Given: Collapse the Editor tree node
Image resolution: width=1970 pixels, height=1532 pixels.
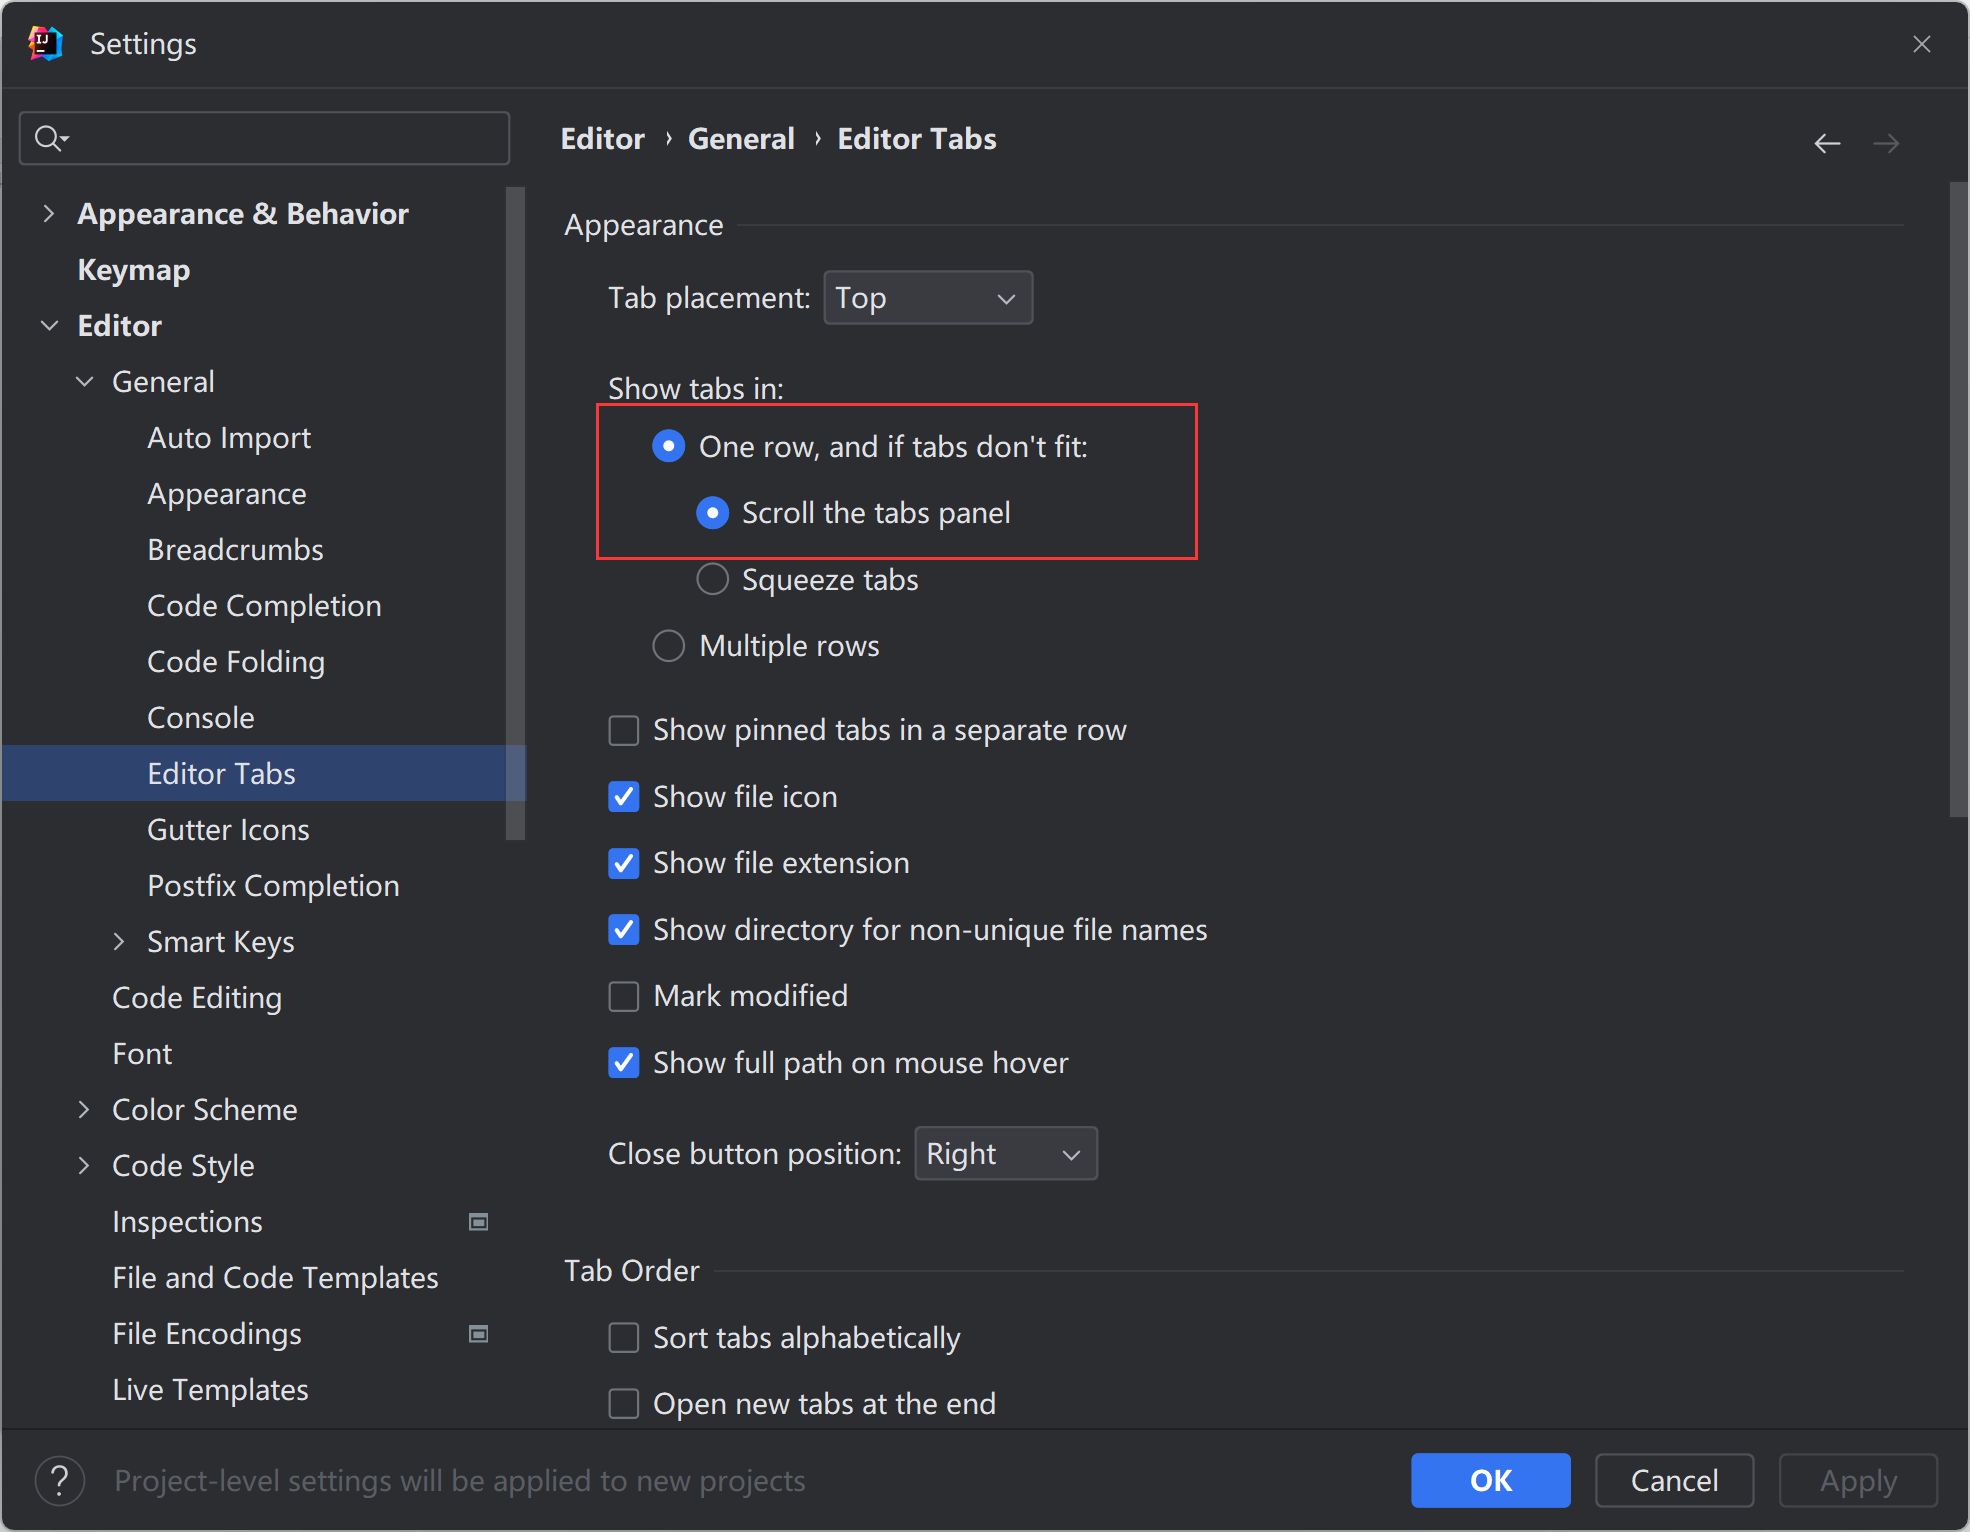Looking at the screenshot, I should point(49,325).
